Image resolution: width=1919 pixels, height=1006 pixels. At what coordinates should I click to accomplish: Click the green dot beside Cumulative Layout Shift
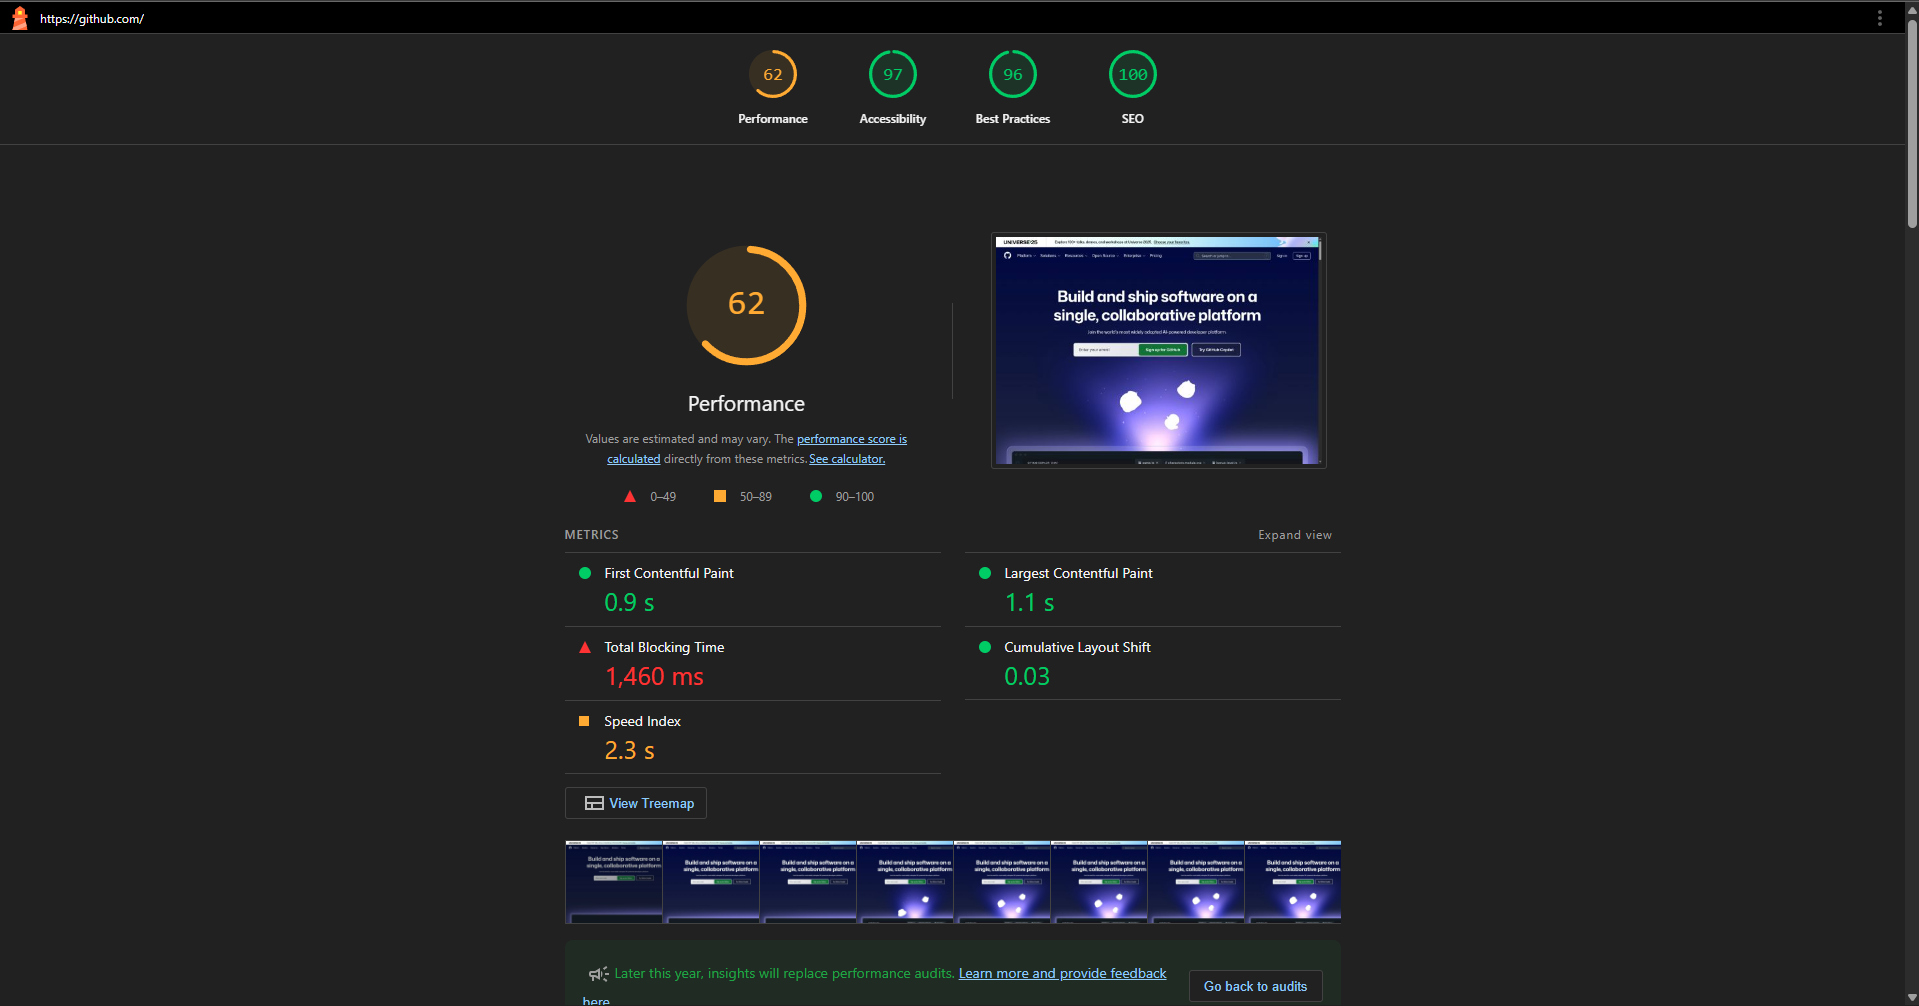(x=985, y=647)
